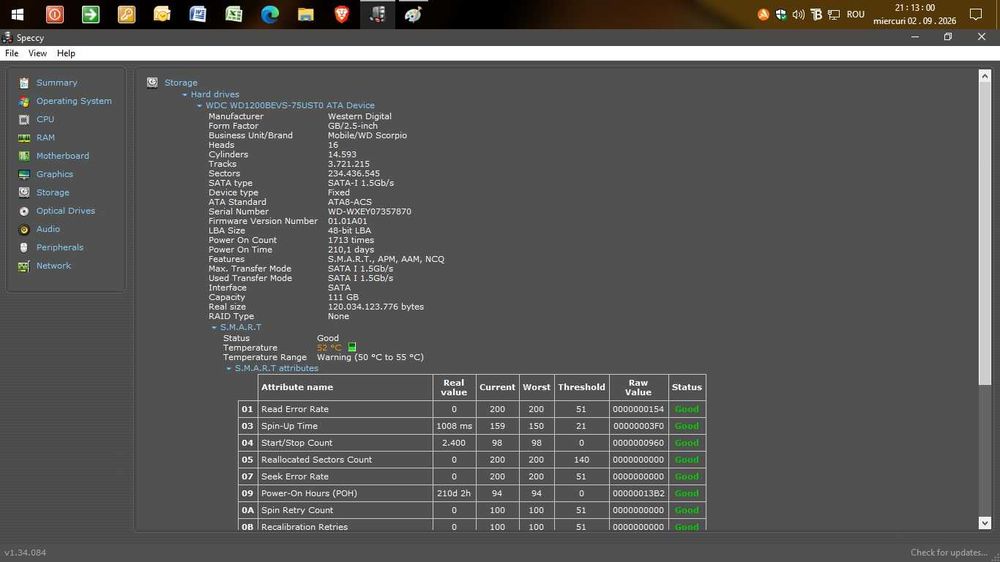Click the temperature value 52 °C
The height and width of the screenshot is (562, 1000).
click(x=329, y=348)
